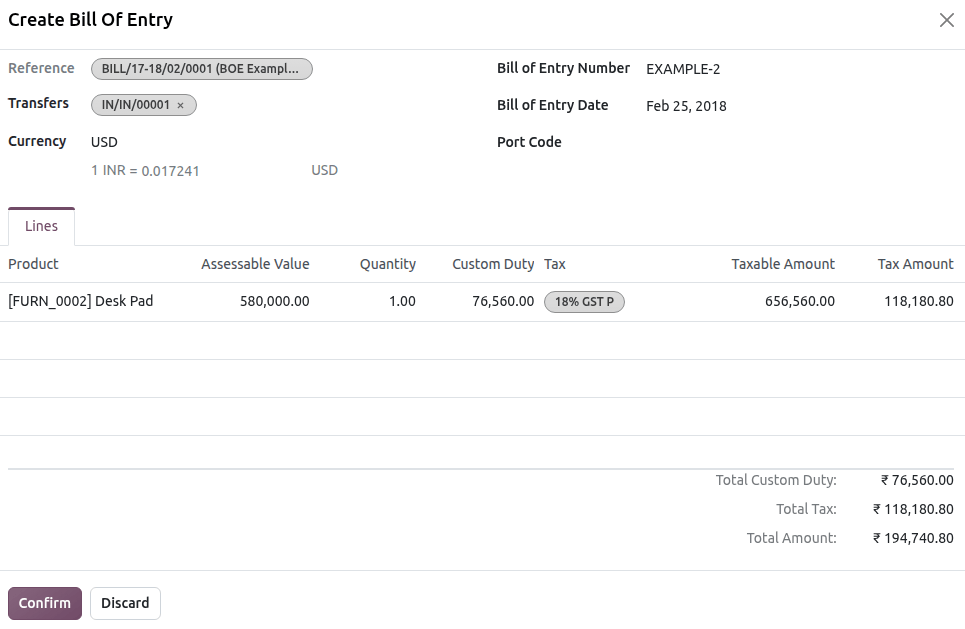Open the BILL/17-18/02/0001 reference tag
Viewport: 965px width, 629px height.
click(201, 69)
